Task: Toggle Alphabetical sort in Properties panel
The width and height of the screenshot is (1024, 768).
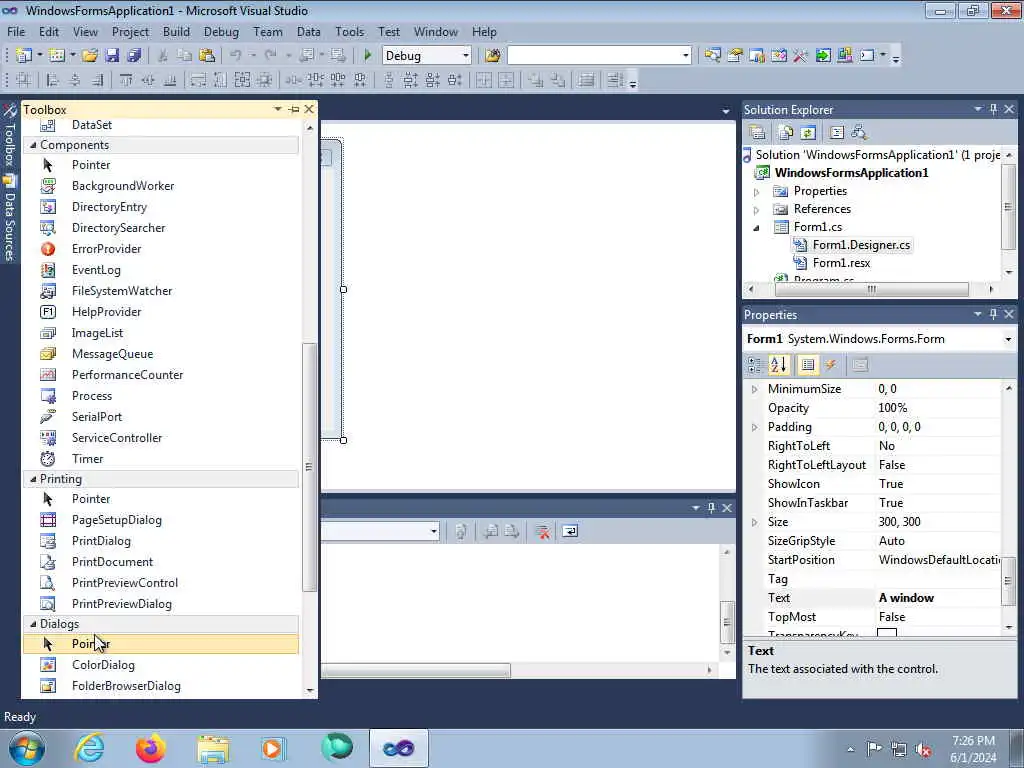Action: coord(778,365)
